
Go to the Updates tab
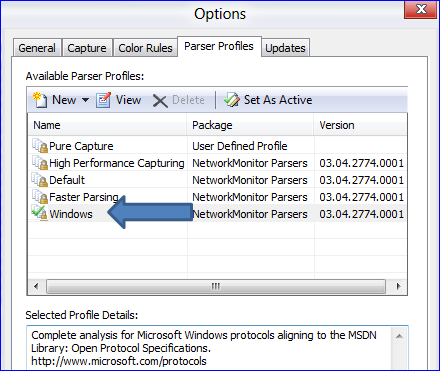(285, 48)
